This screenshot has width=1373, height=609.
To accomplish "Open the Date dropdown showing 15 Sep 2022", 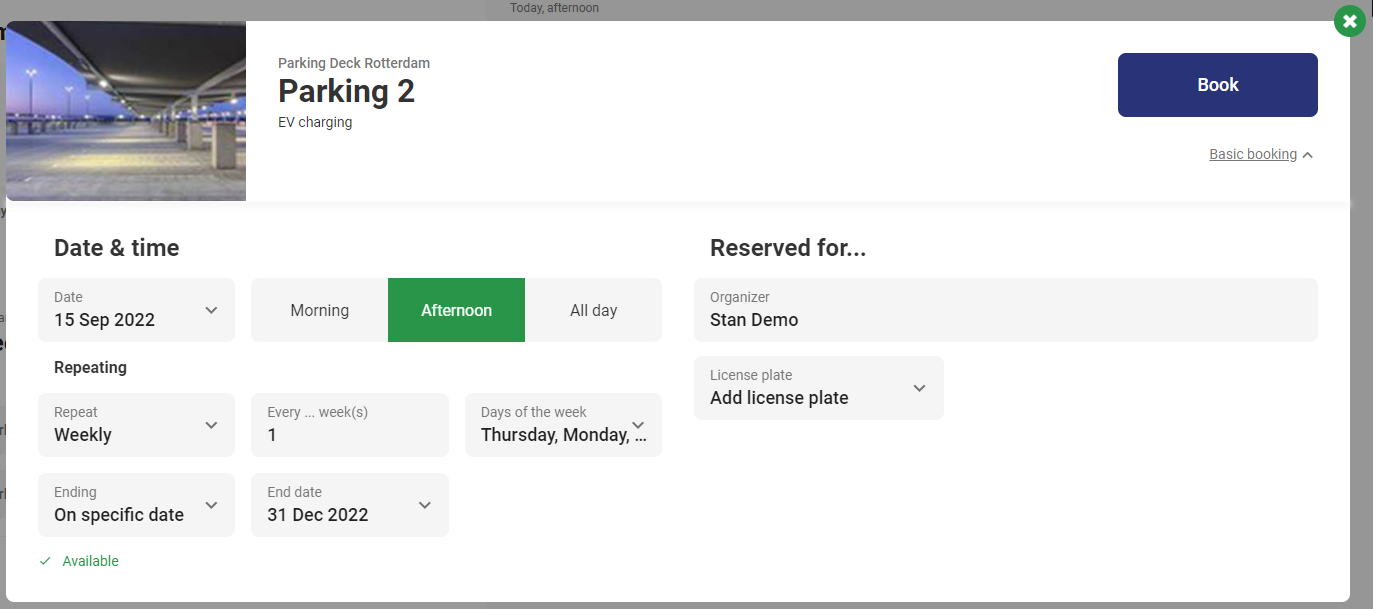I will (136, 310).
